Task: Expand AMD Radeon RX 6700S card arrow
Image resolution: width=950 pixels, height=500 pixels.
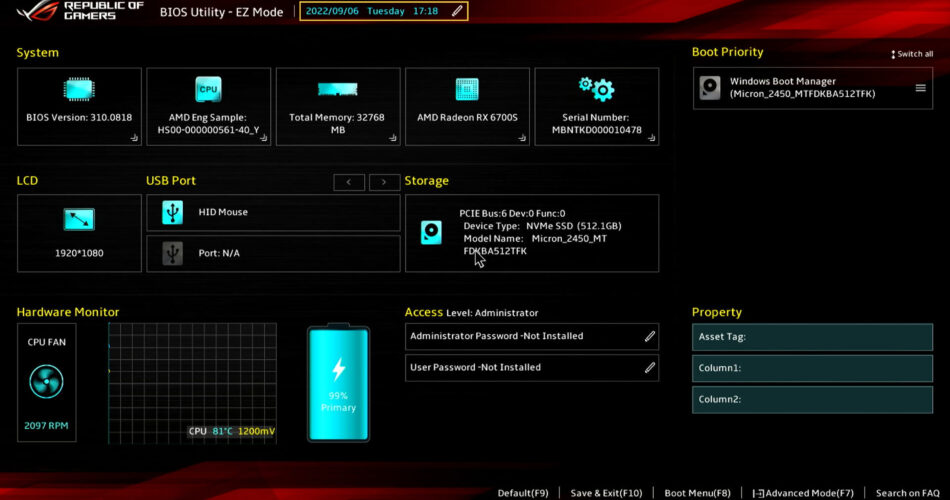Action: click(x=522, y=138)
